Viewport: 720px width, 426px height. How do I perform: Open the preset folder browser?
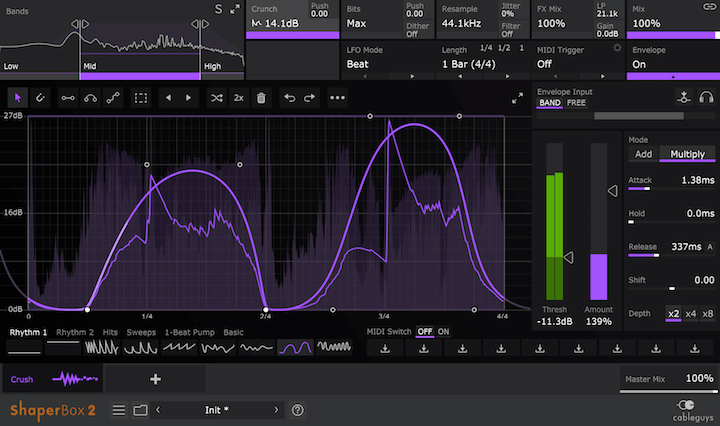coord(141,410)
